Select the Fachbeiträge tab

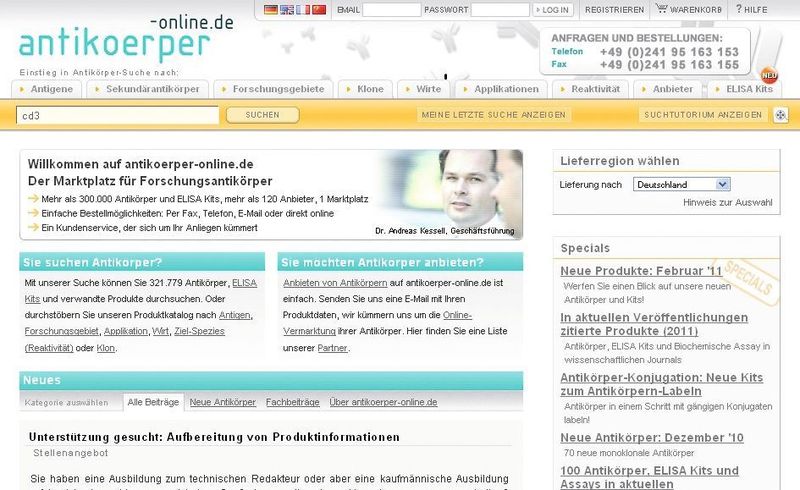[292, 402]
